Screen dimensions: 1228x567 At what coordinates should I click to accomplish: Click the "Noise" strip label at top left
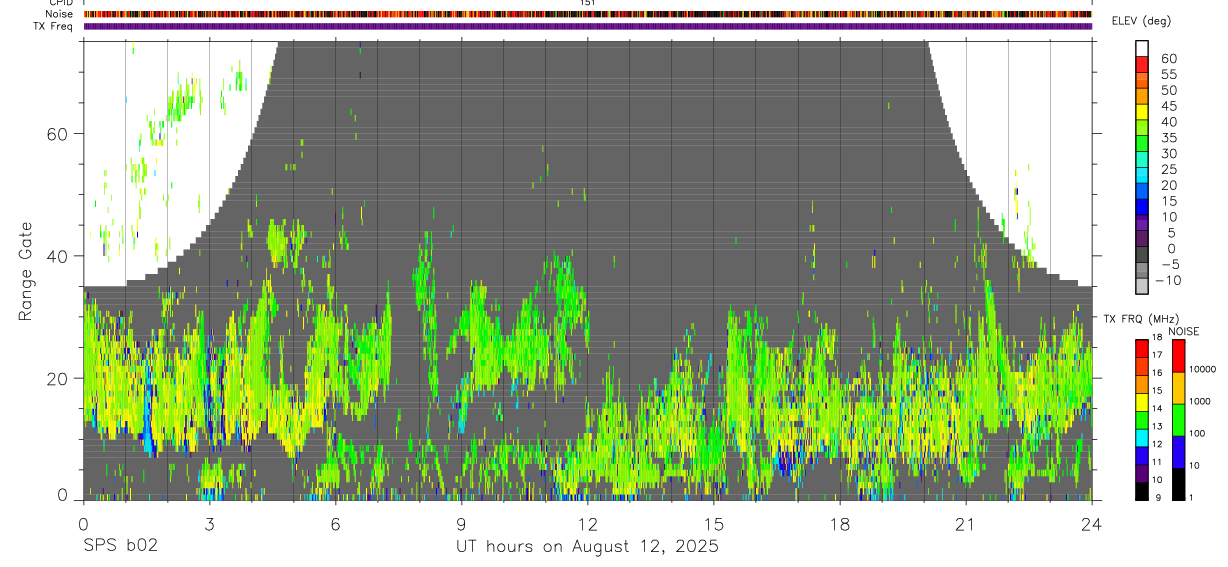click(60, 14)
